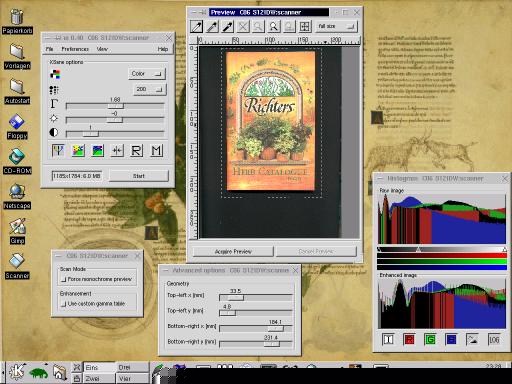Click the Bottom-right x slider handle
The image size is (512, 384).
(x=275, y=329)
